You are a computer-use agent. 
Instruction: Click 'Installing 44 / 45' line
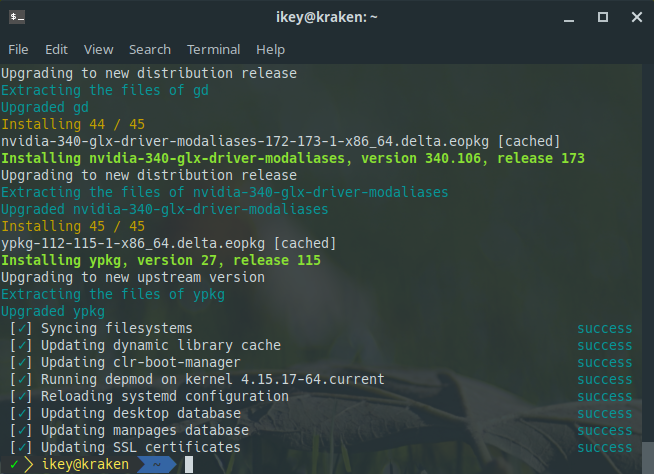pos(73,124)
